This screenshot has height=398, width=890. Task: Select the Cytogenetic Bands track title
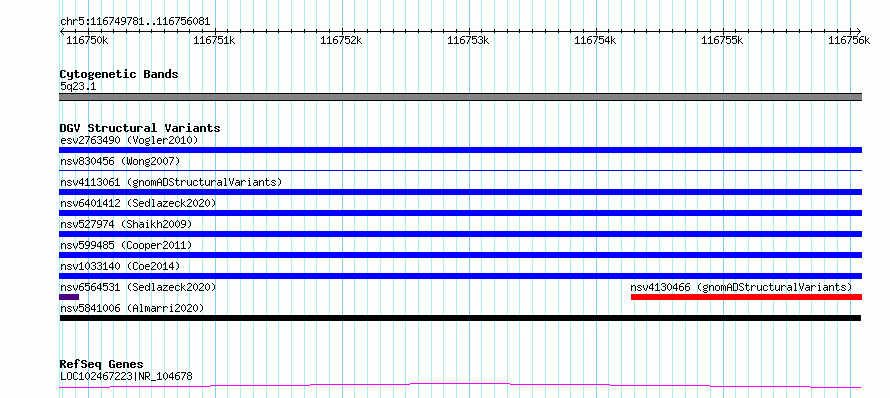119,74
